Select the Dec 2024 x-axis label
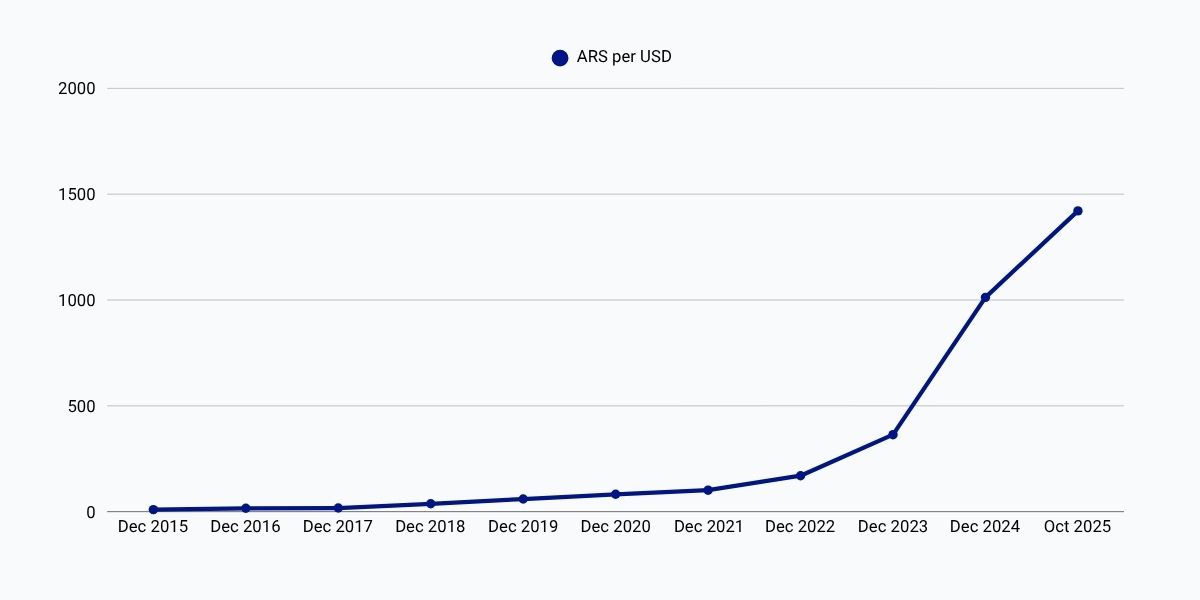 pos(985,527)
